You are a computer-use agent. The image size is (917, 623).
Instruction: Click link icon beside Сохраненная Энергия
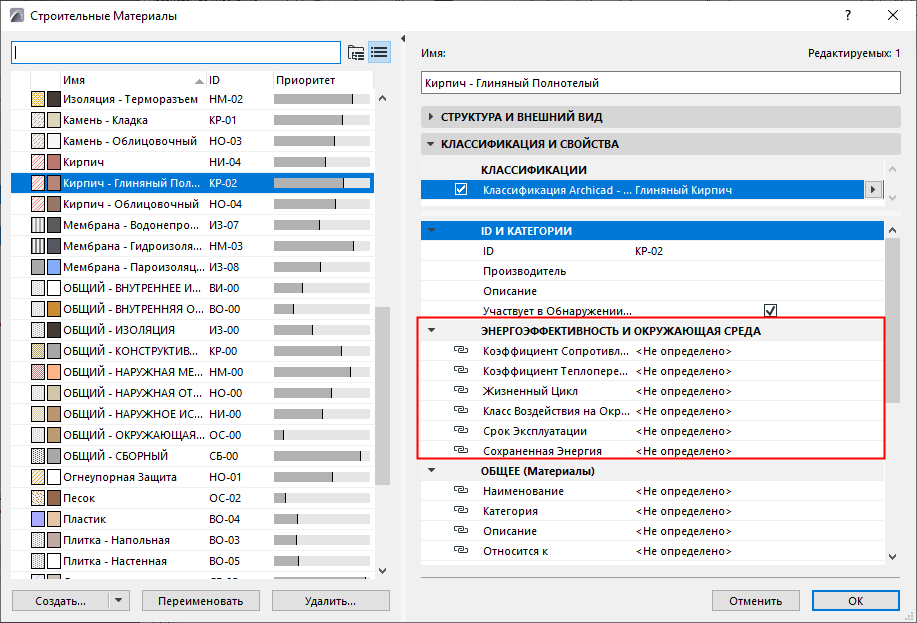[461, 450]
